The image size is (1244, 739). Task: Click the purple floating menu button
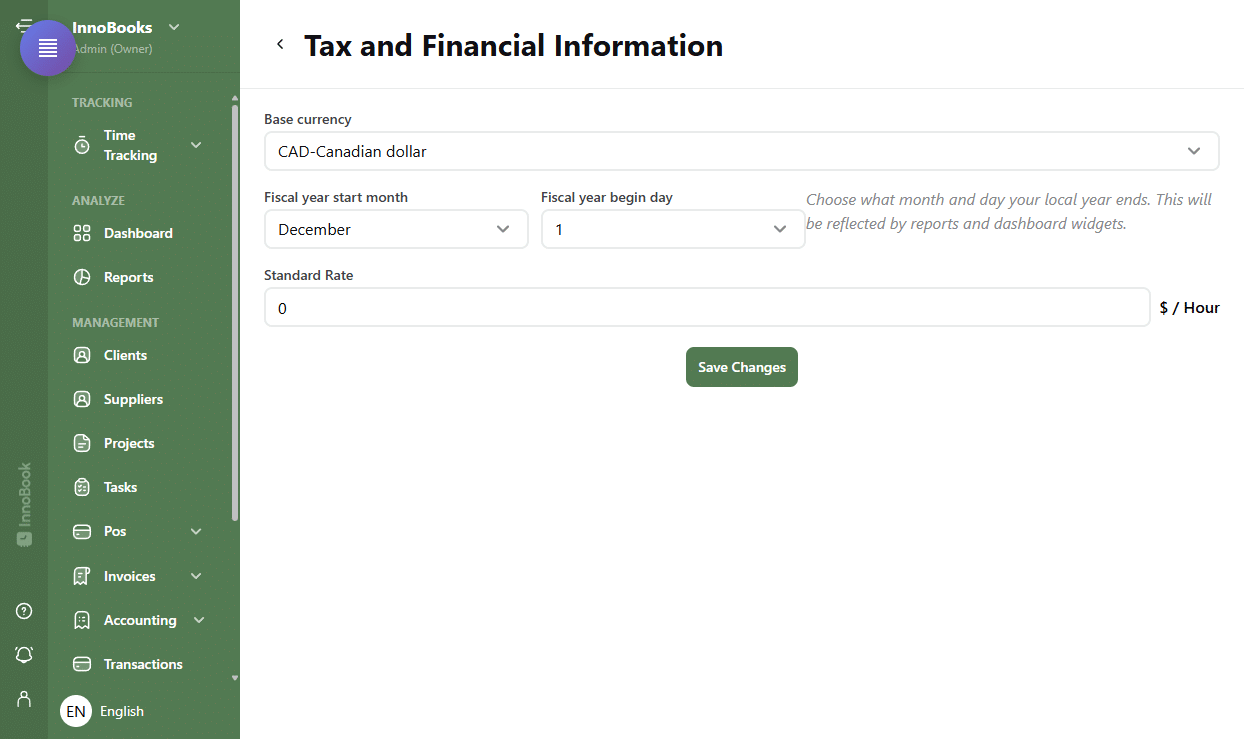pyautogui.click(x=48, y=48)
